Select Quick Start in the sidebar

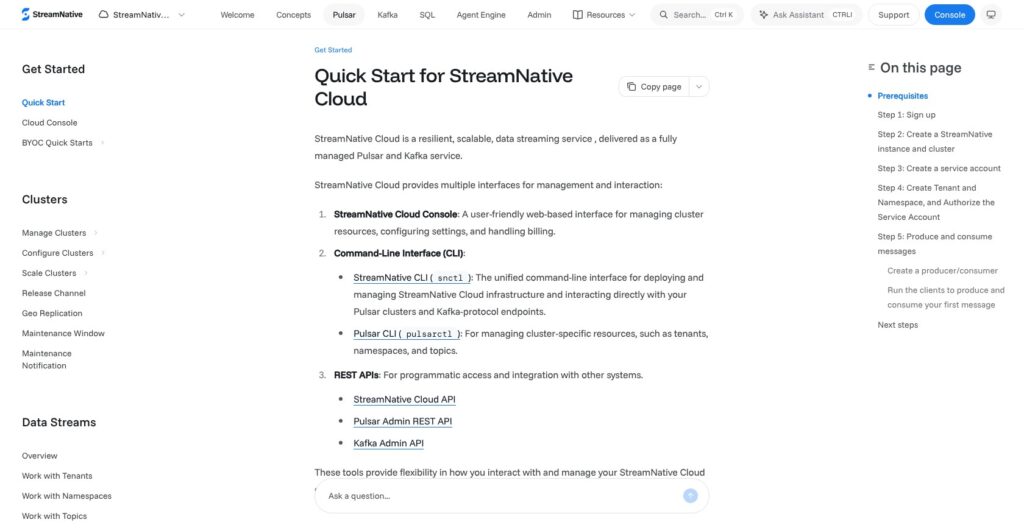point(43,103)
